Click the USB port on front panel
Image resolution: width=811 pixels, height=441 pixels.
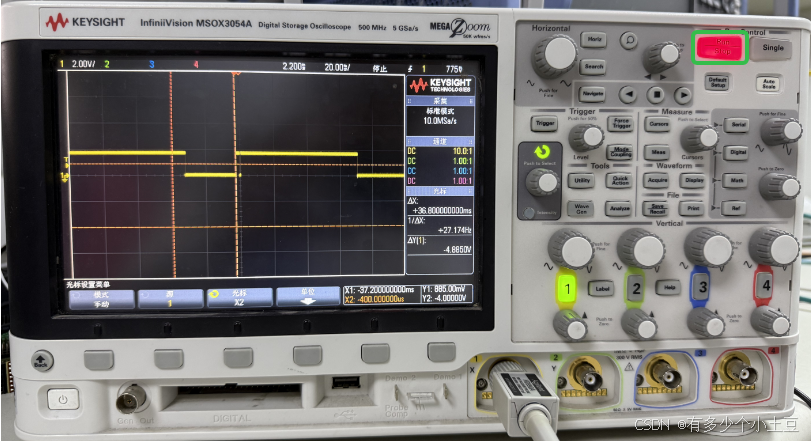click(x=346, y=382)
